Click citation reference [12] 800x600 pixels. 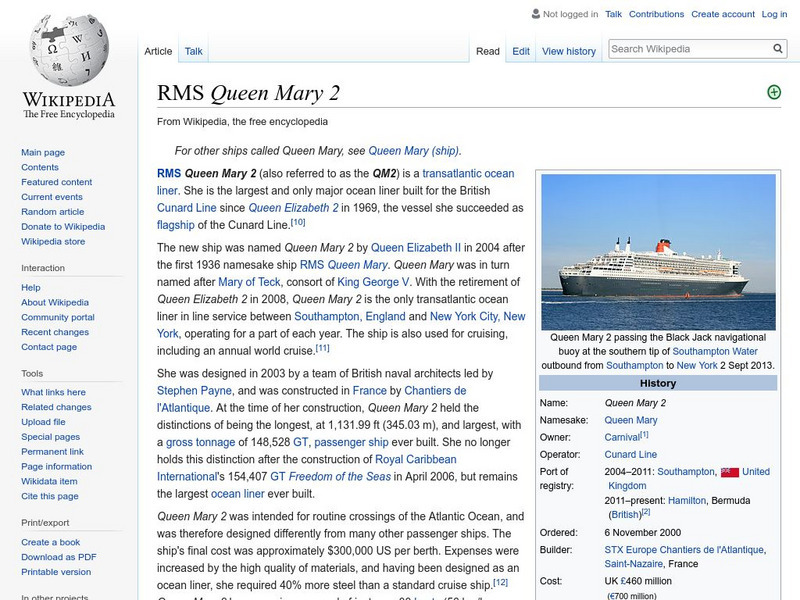pos(500,583)
